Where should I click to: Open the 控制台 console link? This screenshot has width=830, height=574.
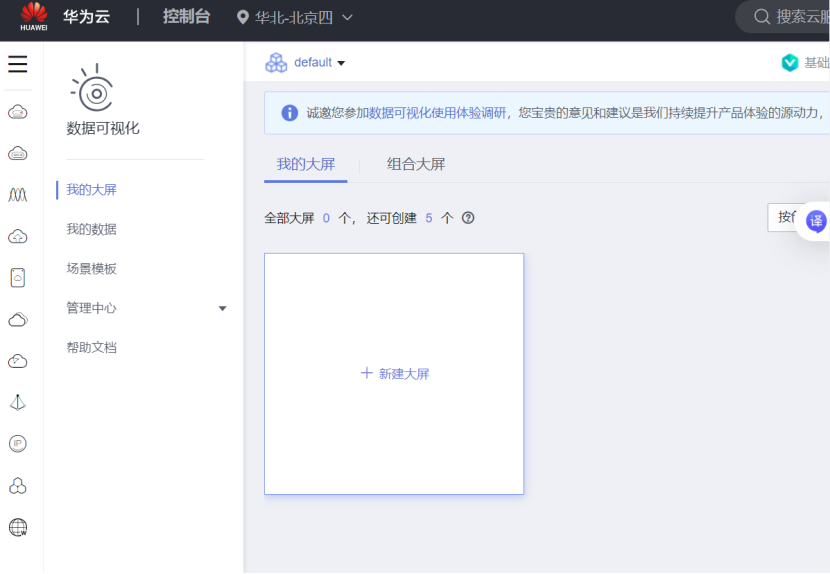coord(186,16)
